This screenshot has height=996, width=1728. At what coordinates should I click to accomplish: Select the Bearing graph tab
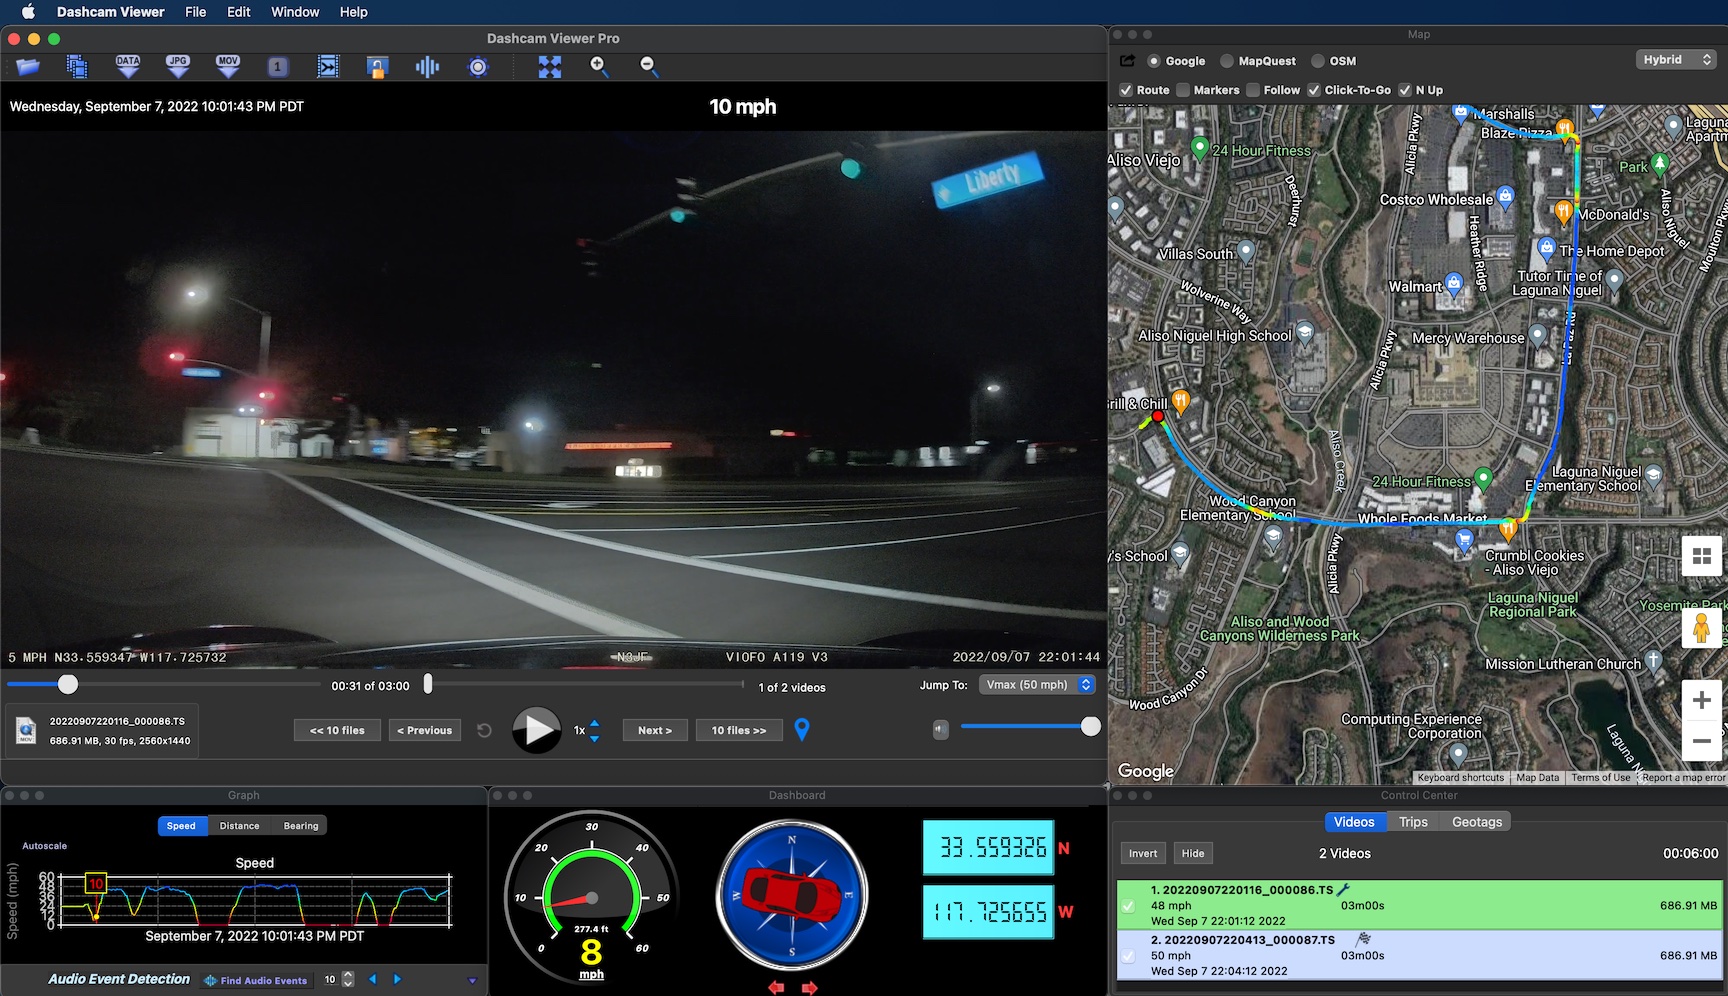pos(301,826)
